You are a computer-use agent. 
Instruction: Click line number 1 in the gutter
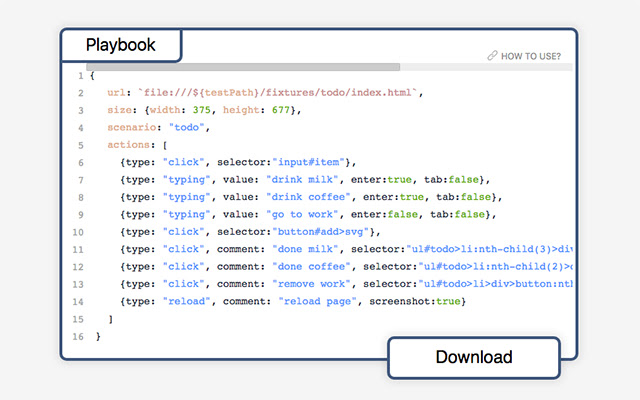[81, 76]
